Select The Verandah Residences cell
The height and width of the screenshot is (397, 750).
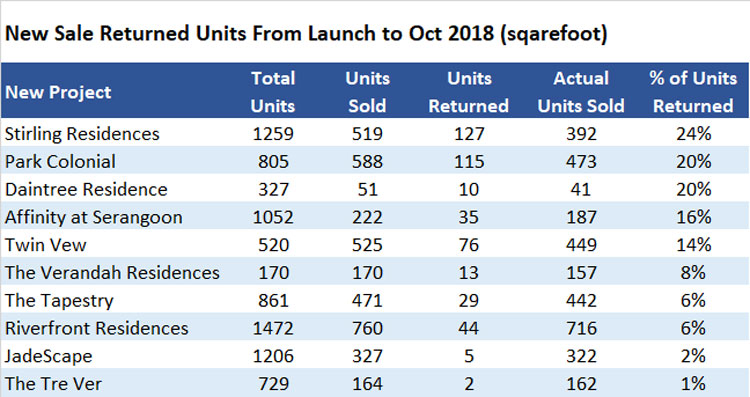pos(112,273)
